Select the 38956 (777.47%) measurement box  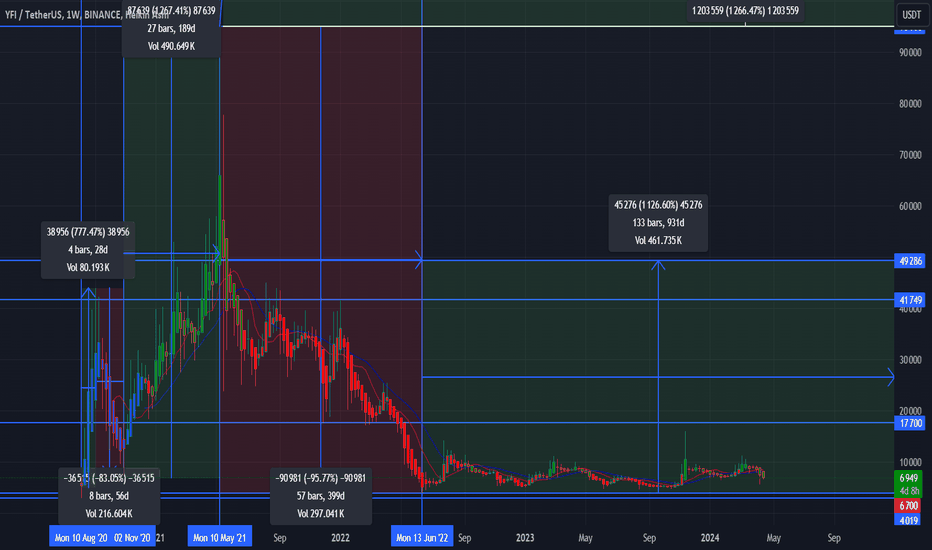88,250
